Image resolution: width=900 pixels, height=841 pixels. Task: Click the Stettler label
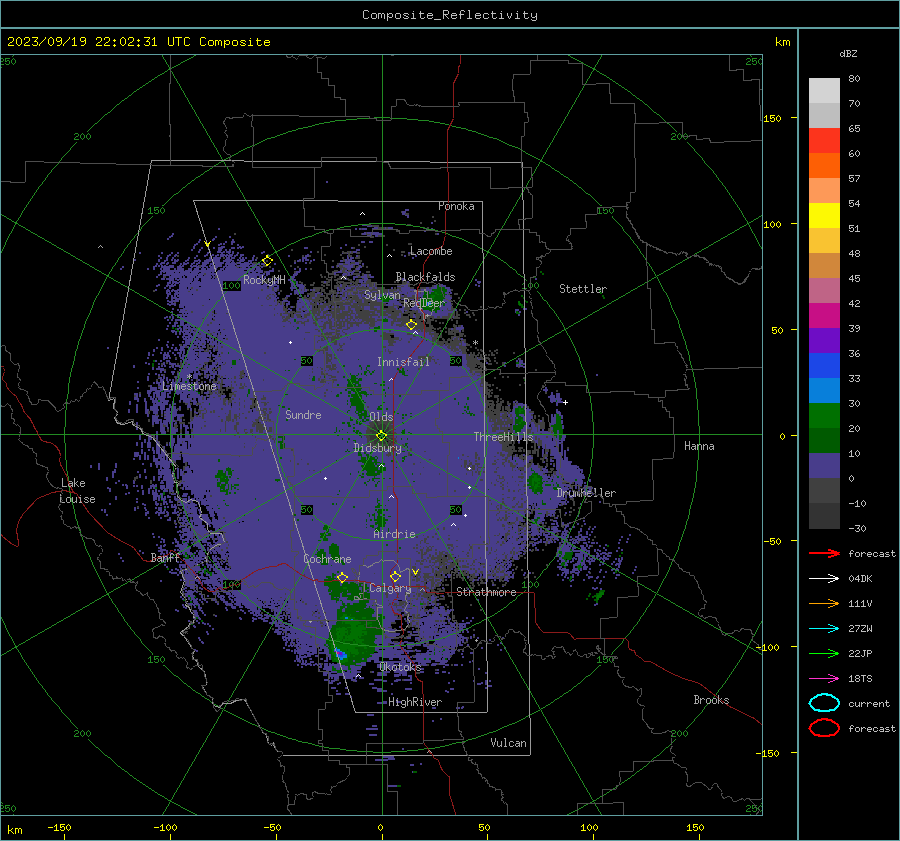pyautogui.click(x=583, y=289)
